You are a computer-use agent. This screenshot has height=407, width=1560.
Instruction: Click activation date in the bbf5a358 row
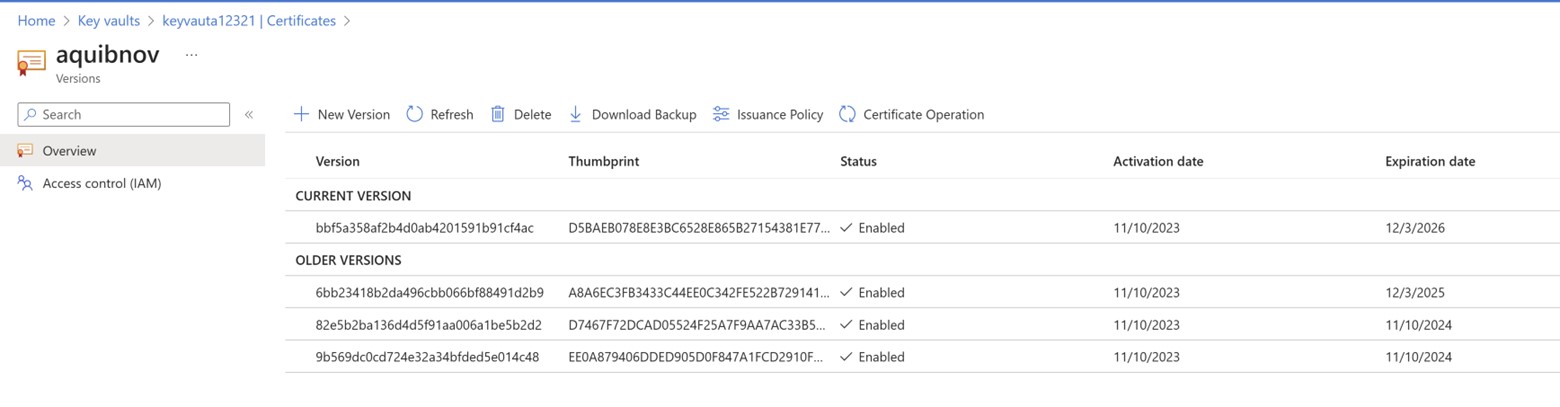point(1146,228)
